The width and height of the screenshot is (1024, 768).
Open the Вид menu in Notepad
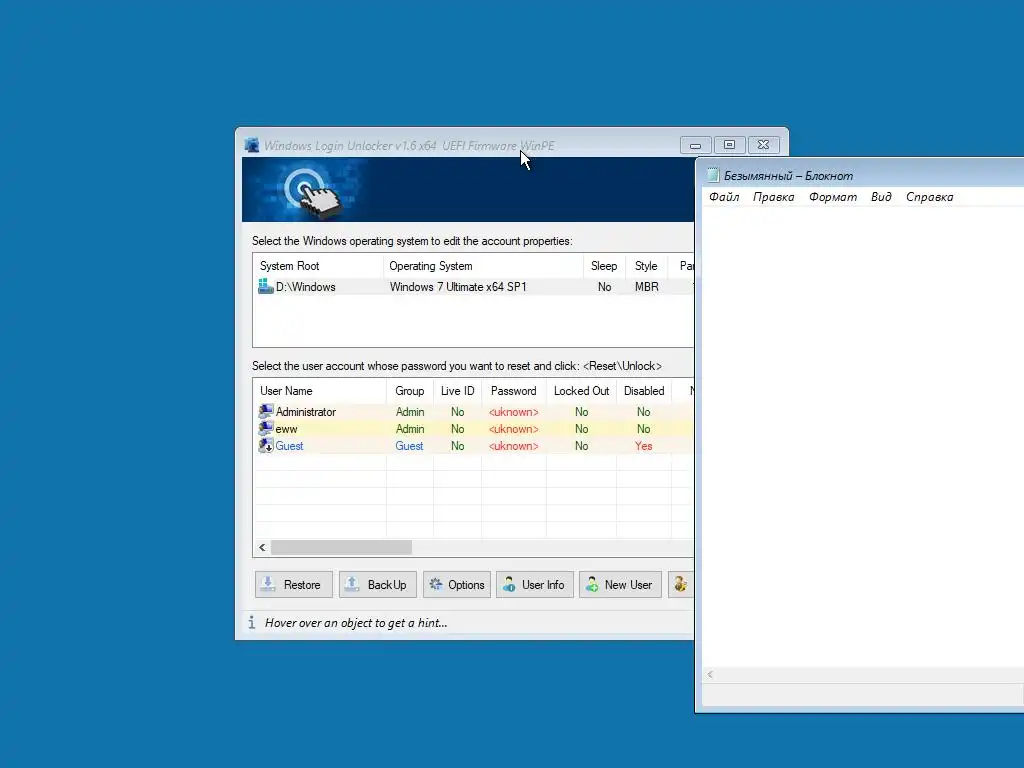(881, 197)
